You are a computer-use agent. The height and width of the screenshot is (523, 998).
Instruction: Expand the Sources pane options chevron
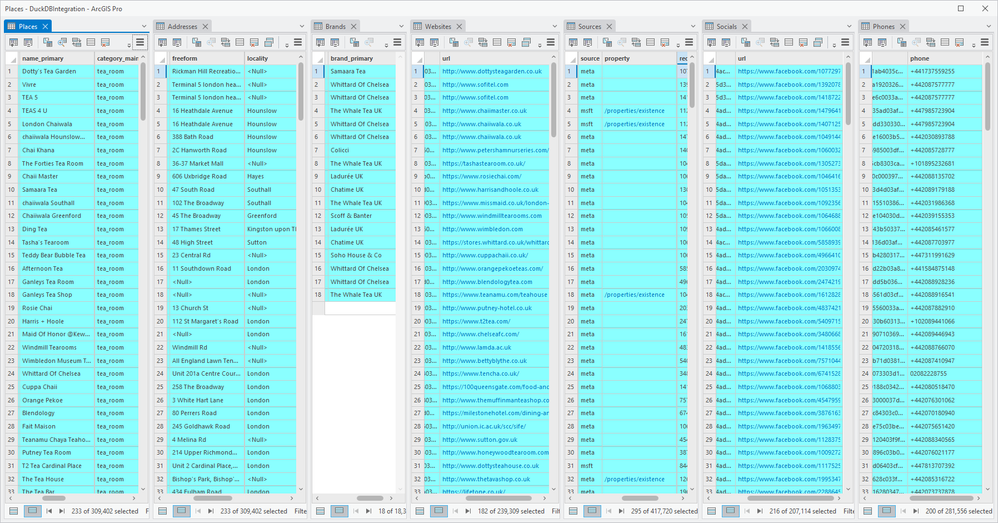click(693, 26)
